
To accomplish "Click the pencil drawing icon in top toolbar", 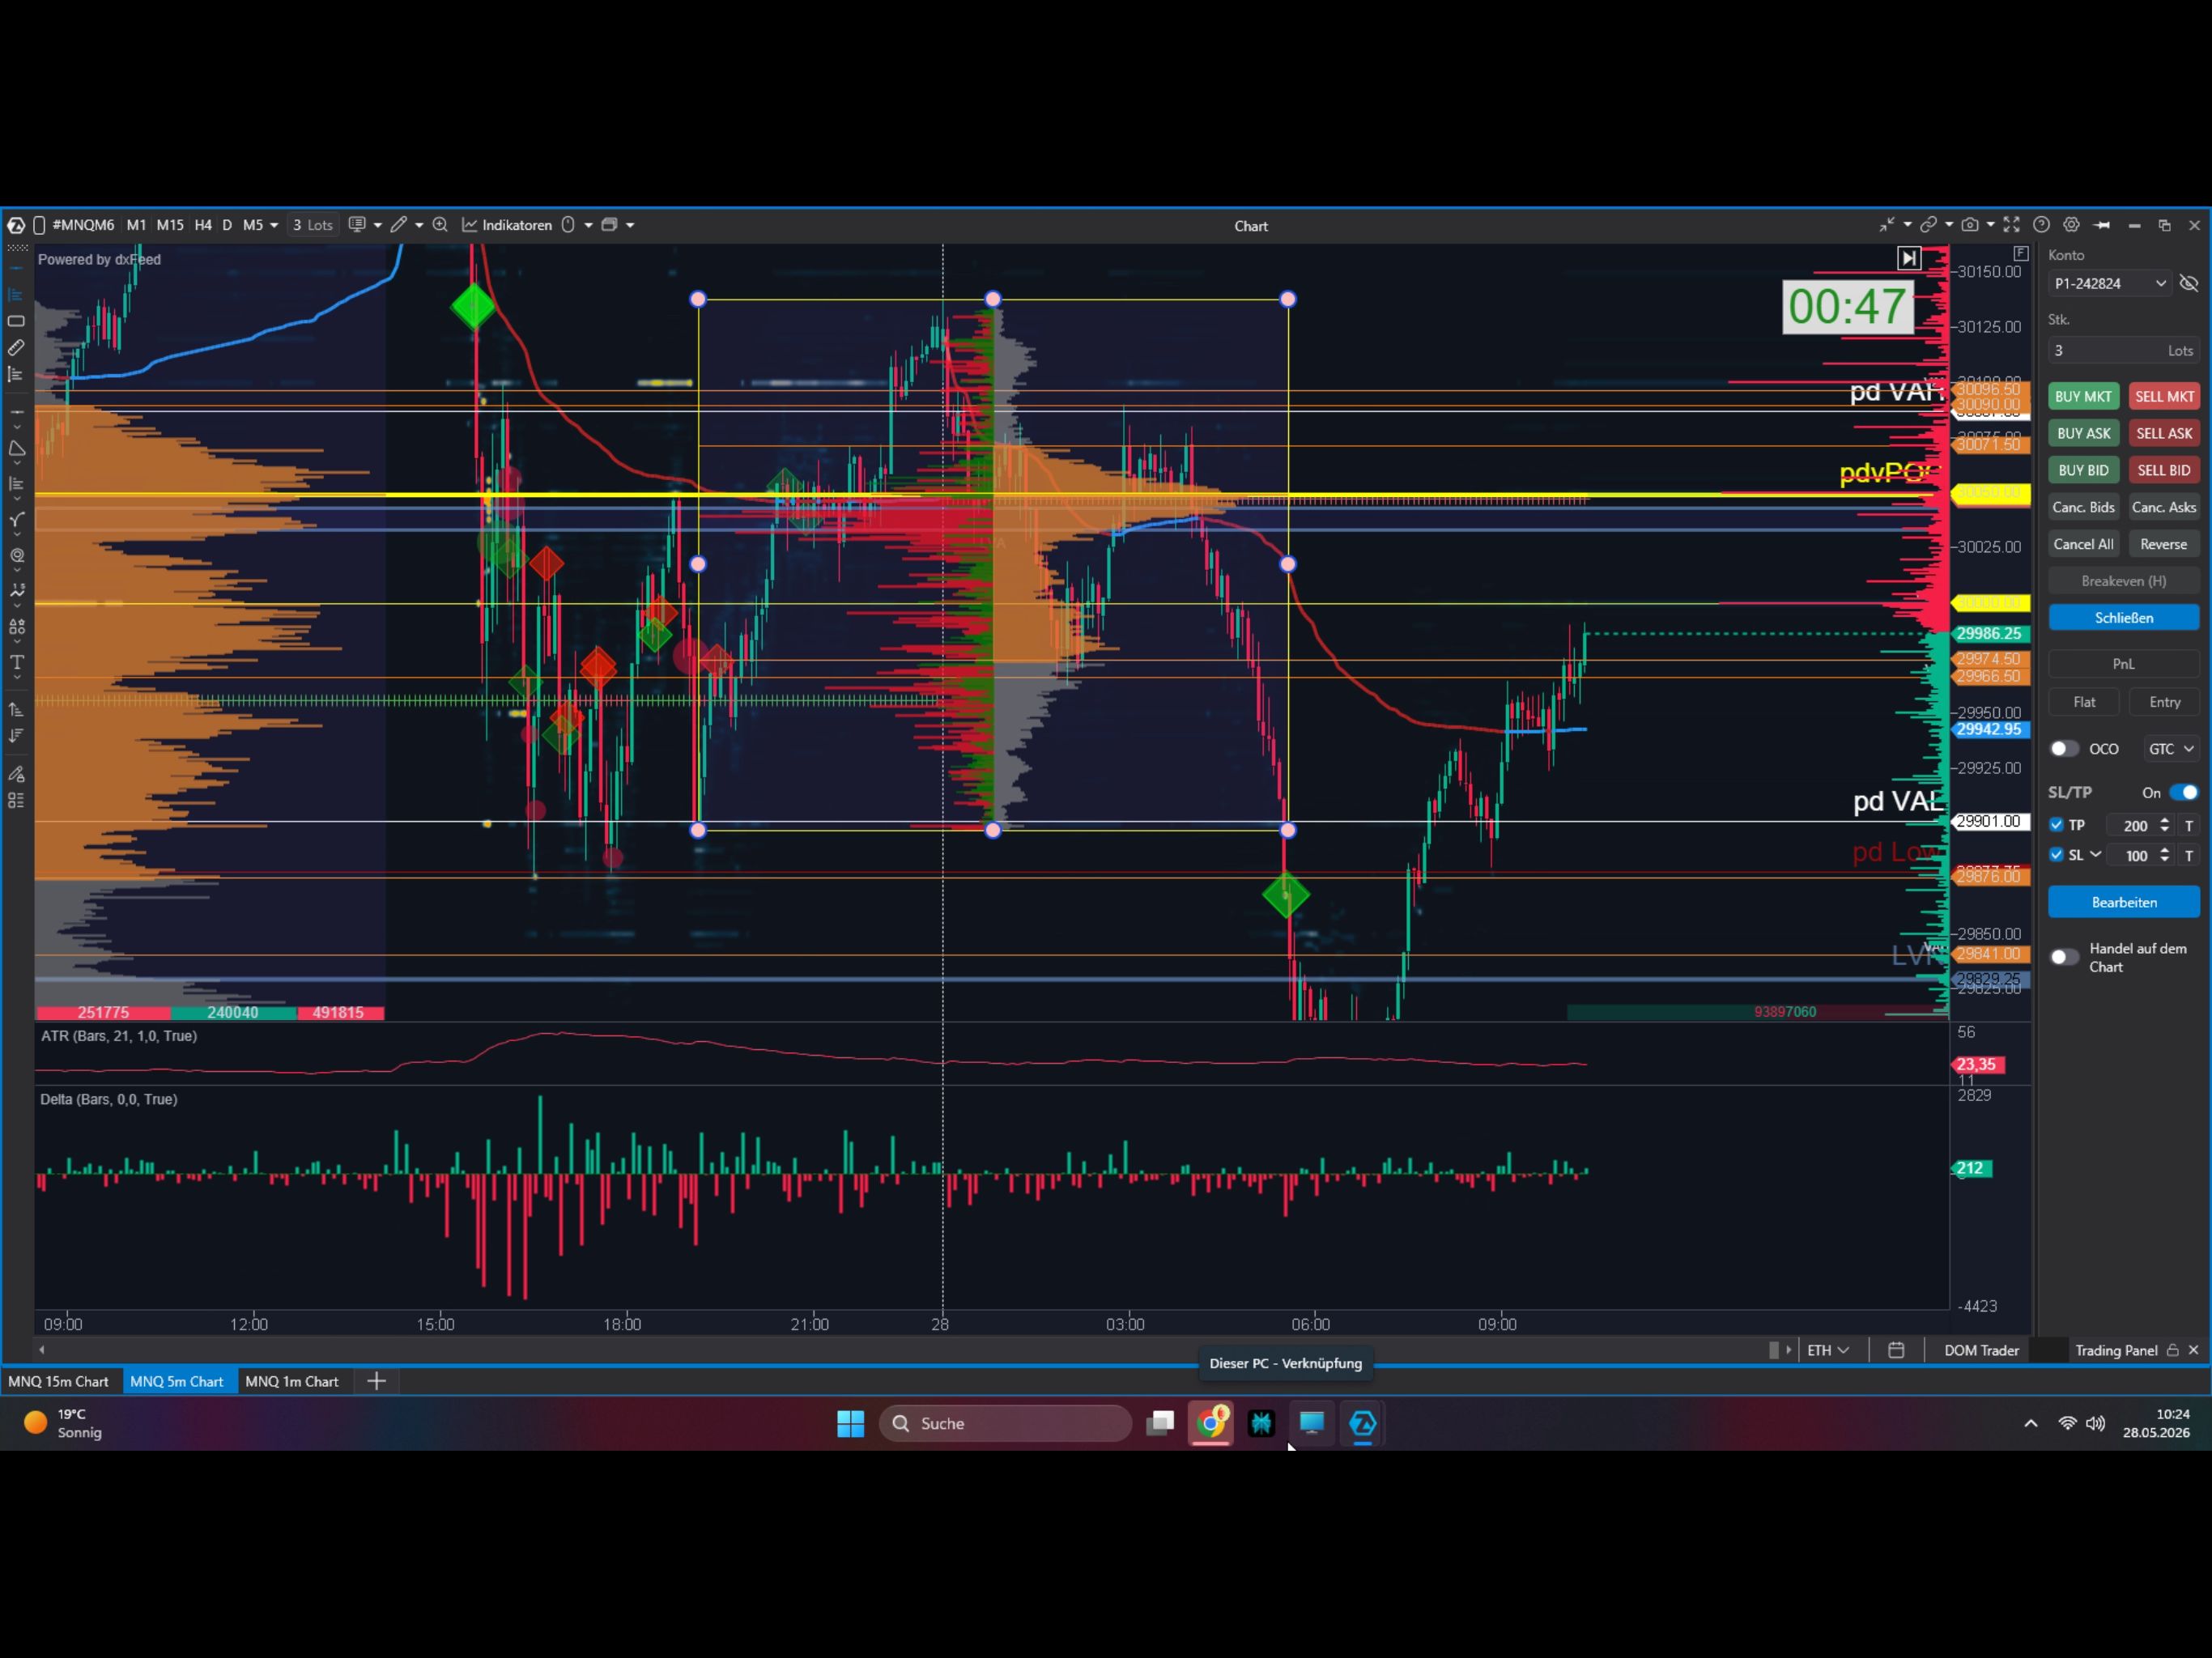I will [x=398, y=225].
